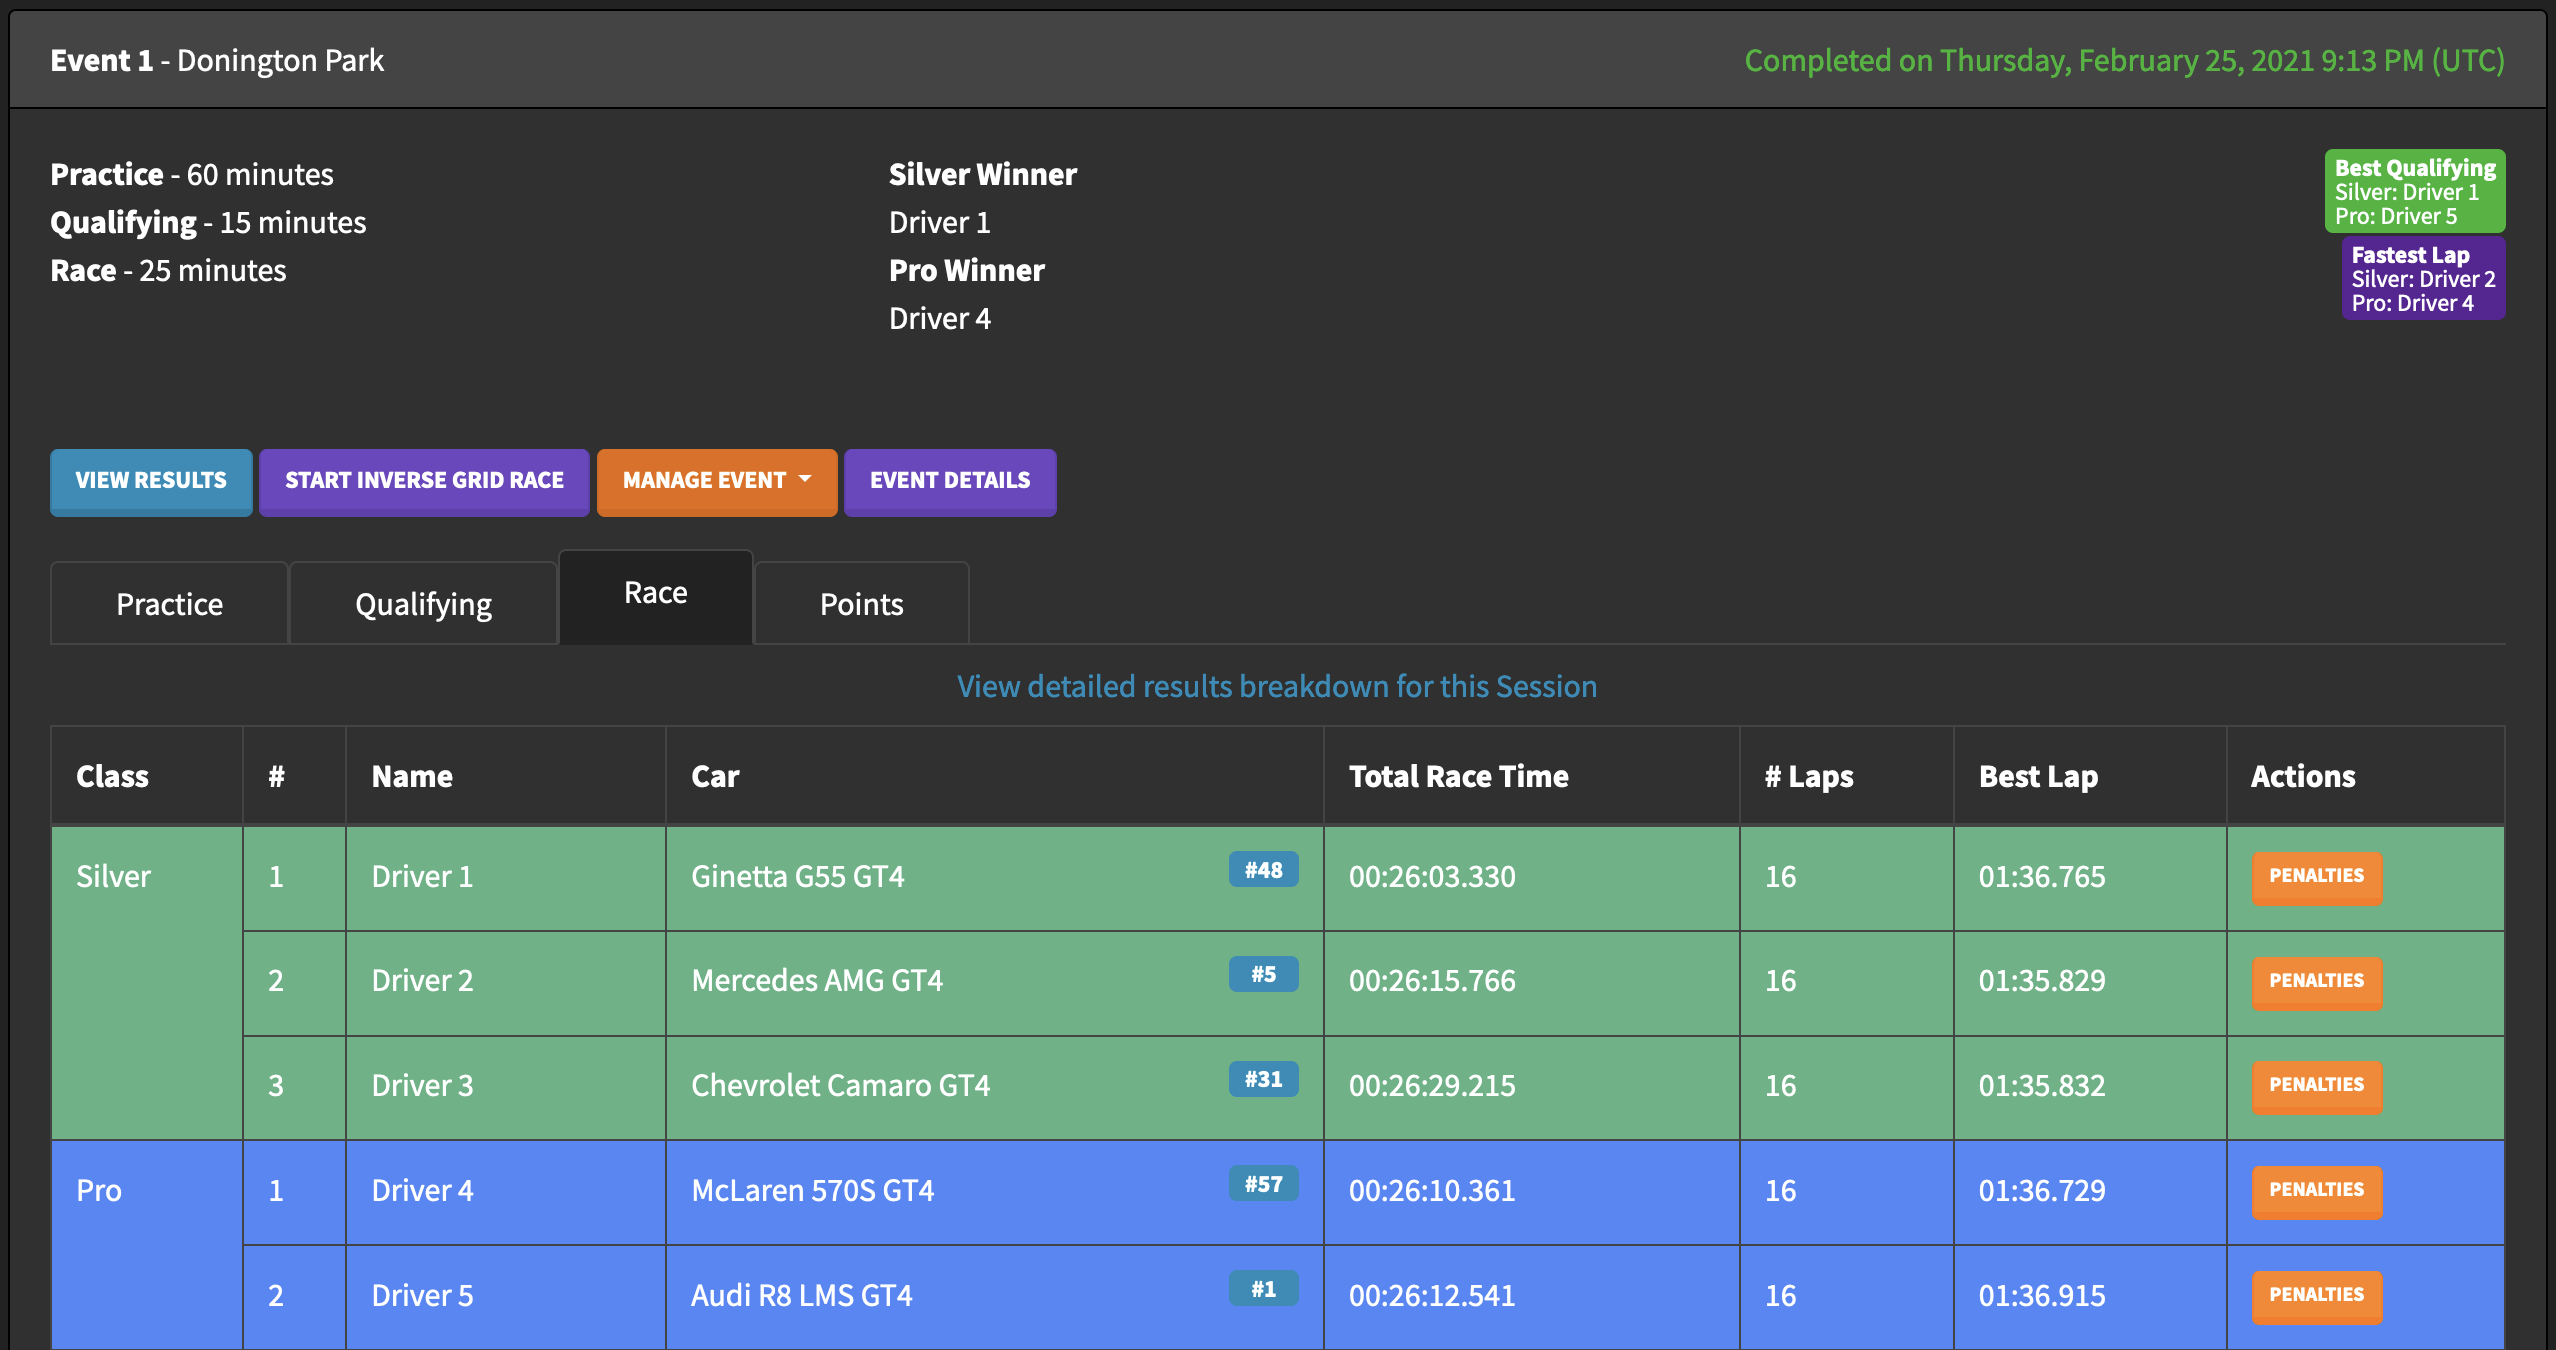Click the #48 car number badge
The image size is (2556, 1350).
1263,870
